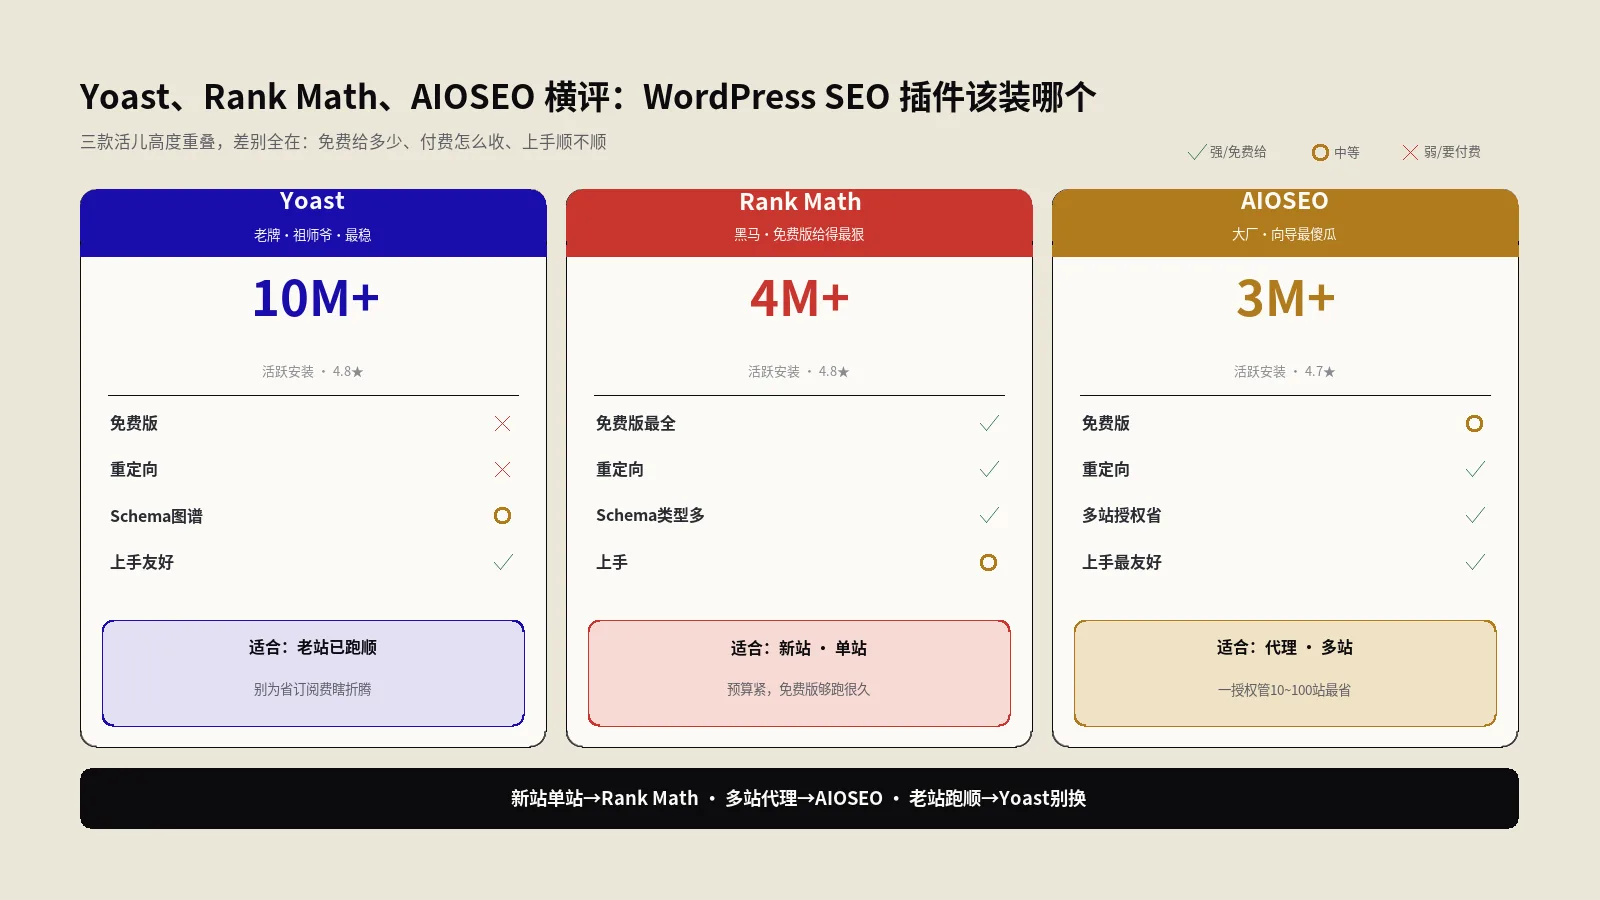Click the 多站授权省 label
This screenshot has height=900, width=1600.
coord(1122,516)
